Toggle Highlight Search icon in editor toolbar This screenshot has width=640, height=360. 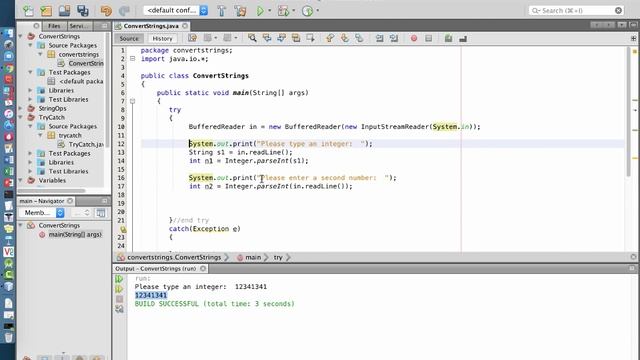tap(296, 38)
